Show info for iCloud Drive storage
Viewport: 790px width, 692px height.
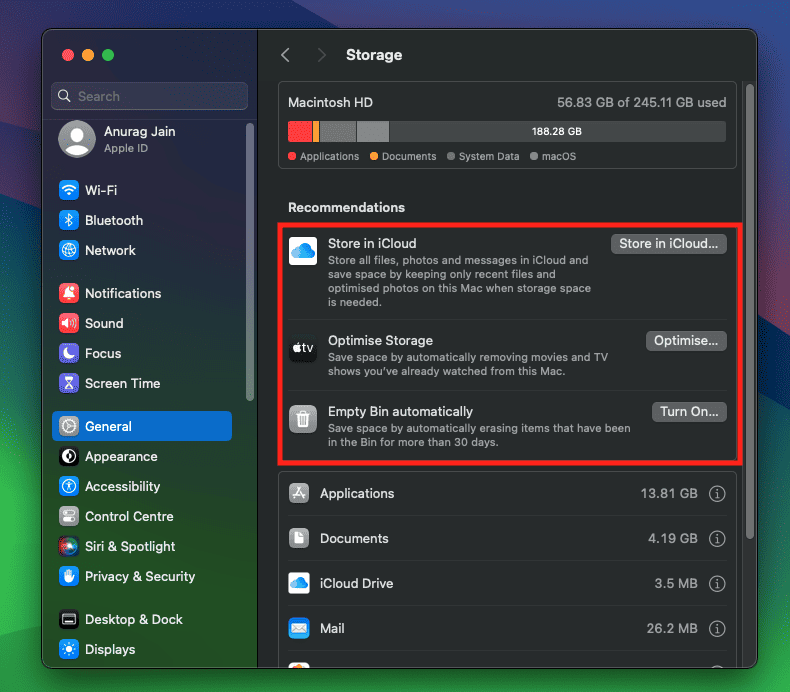coord(717,584)
